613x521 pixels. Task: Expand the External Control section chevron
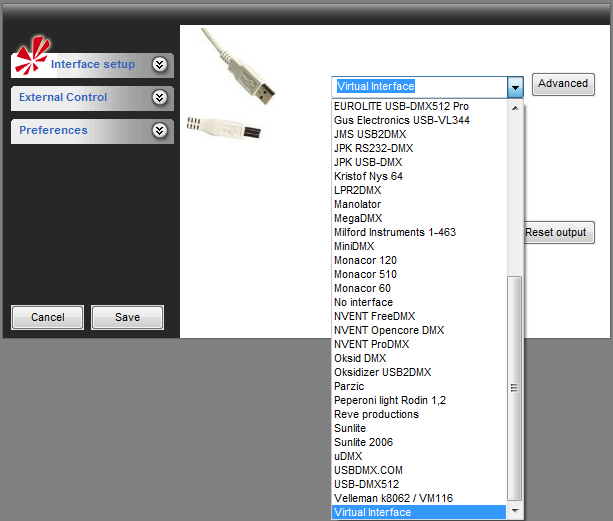[160, 97]
